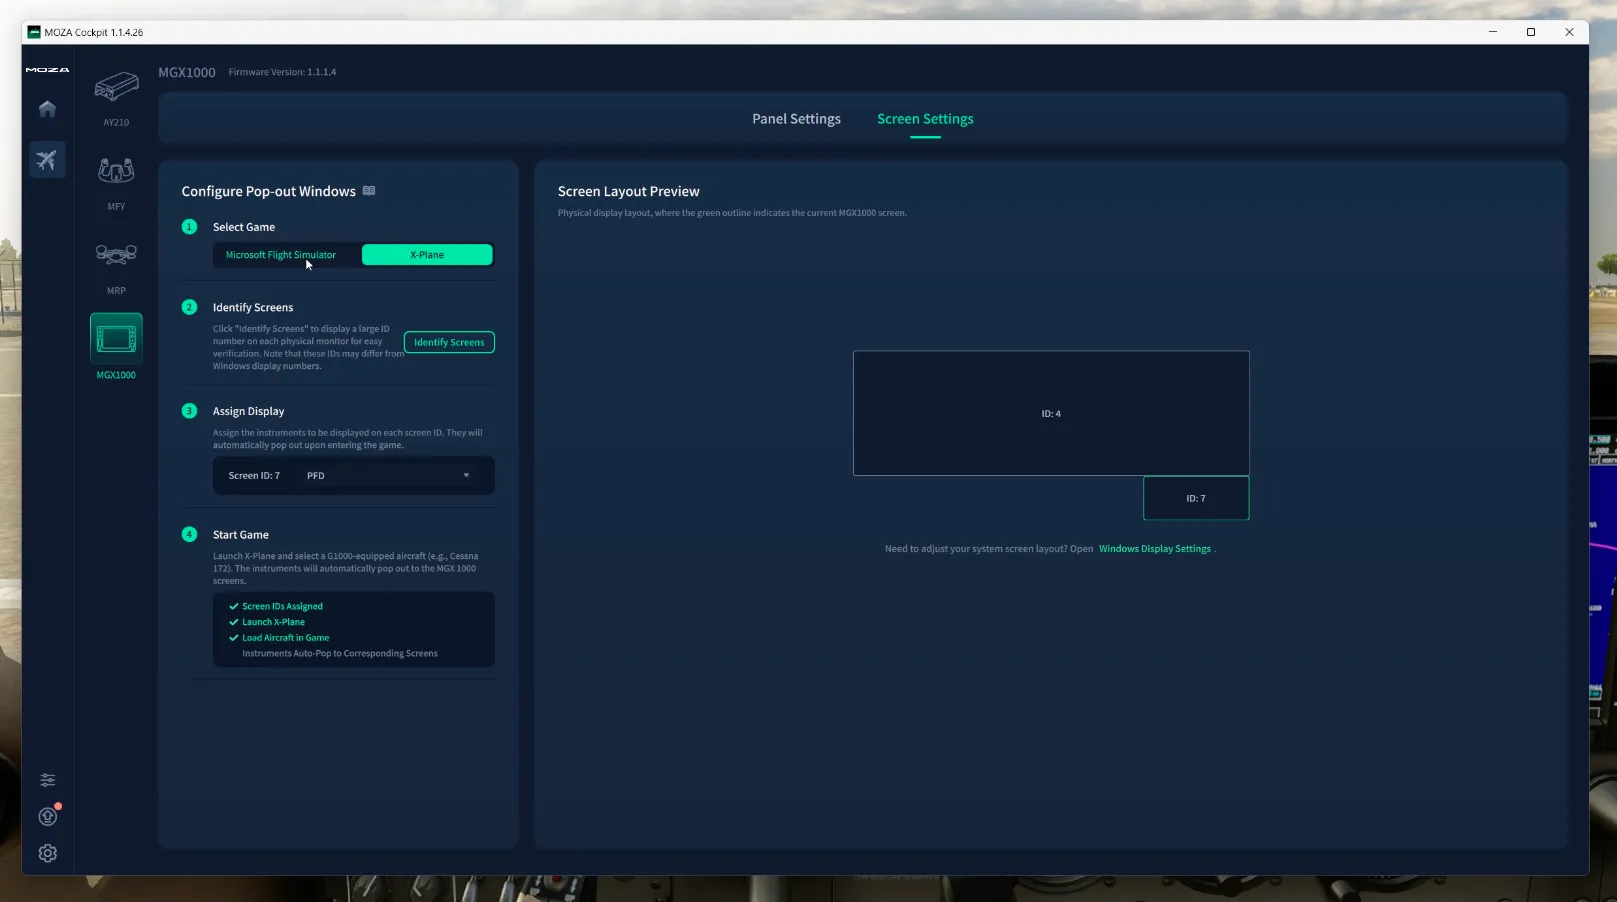Open the sliders adjustment icon in sidebar
Viewport: 1617px width, 902px height.
click(47, 780)
